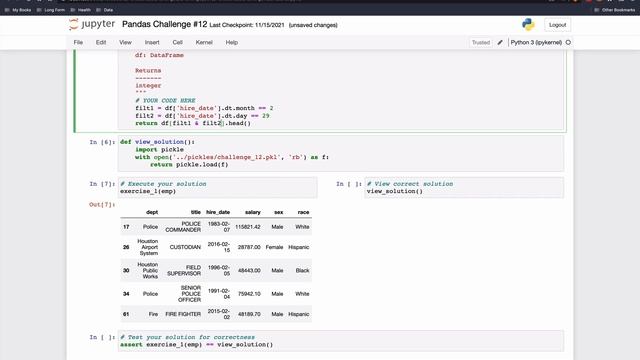Viewport: 640px width, 360px height.
Task: Click the race column header
Action: click(x=303, y=212)
